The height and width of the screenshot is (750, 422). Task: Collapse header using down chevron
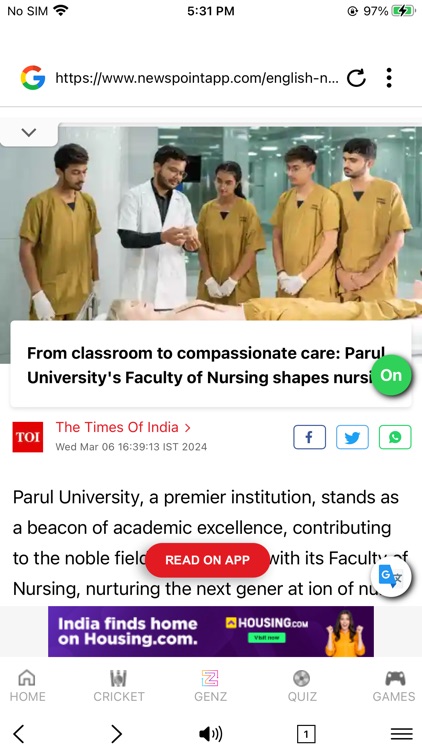[x=29, y=132]
